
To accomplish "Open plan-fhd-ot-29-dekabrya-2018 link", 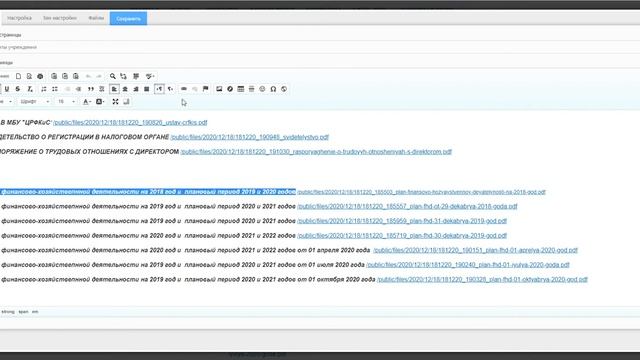I will (407, 207).
